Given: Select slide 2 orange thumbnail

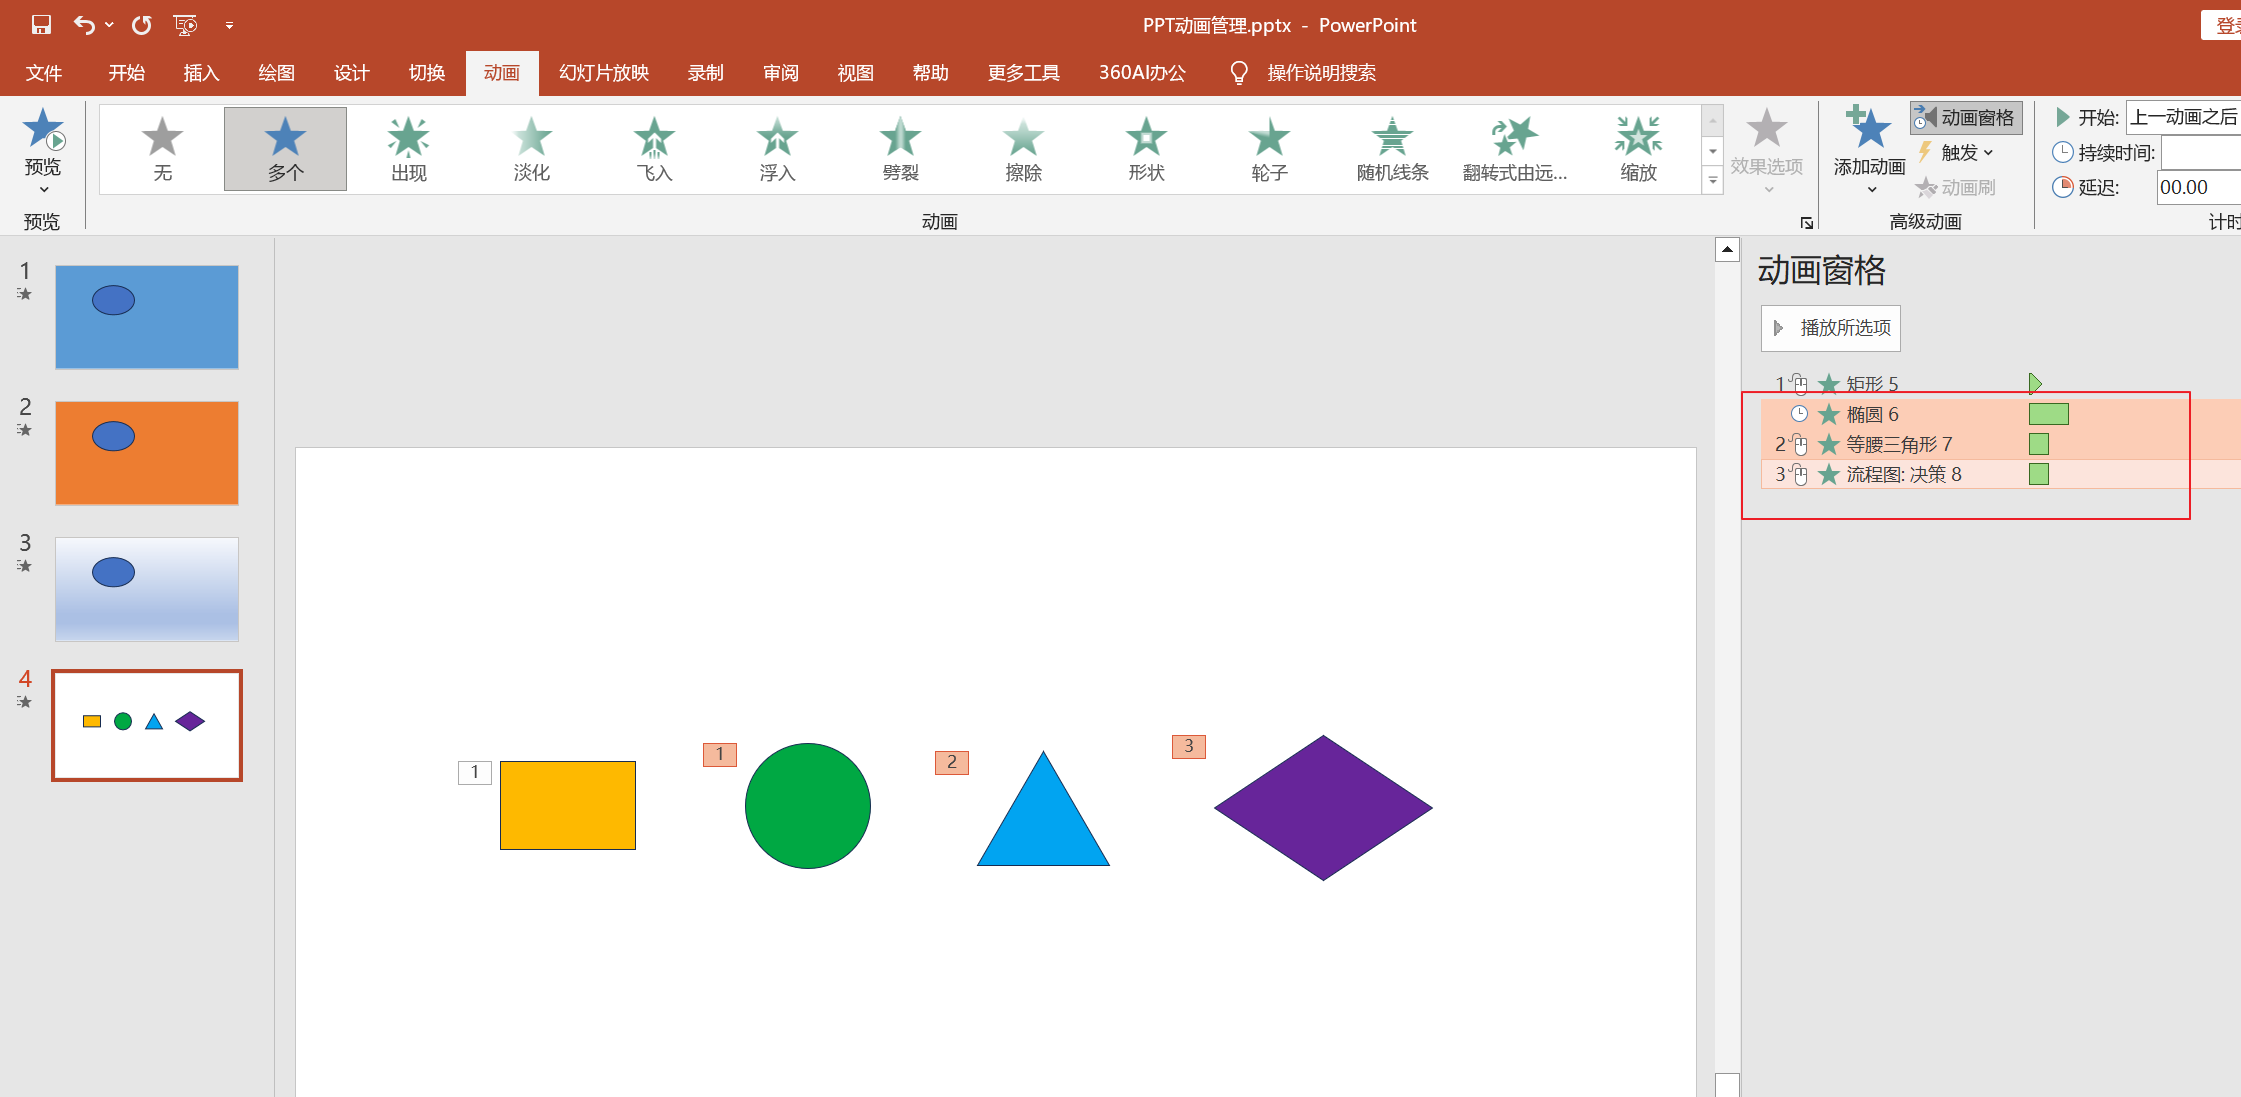Looking at the screenshot, I should [x=147, y=453].
